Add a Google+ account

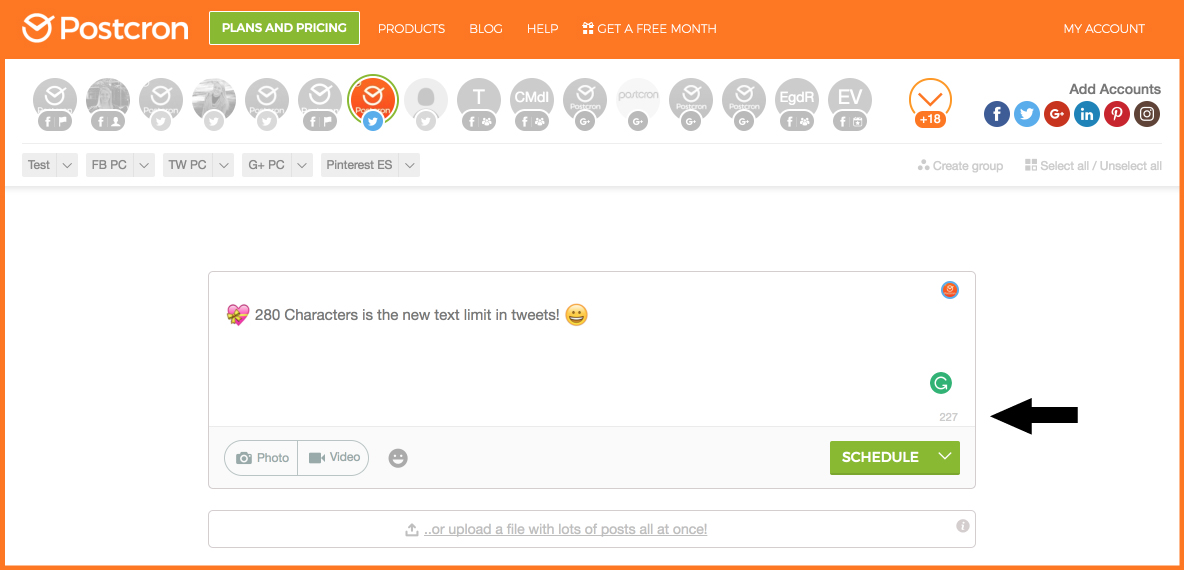click(1057, 115)
